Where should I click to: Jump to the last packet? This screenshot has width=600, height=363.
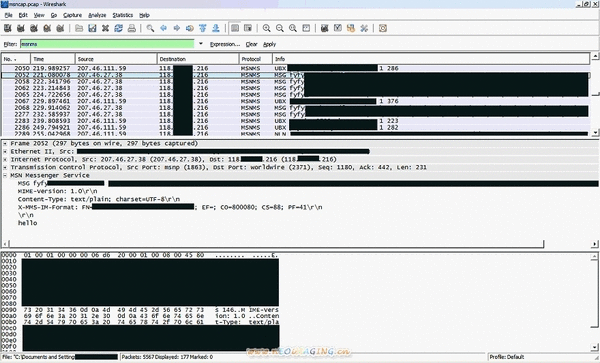[216, 28]
